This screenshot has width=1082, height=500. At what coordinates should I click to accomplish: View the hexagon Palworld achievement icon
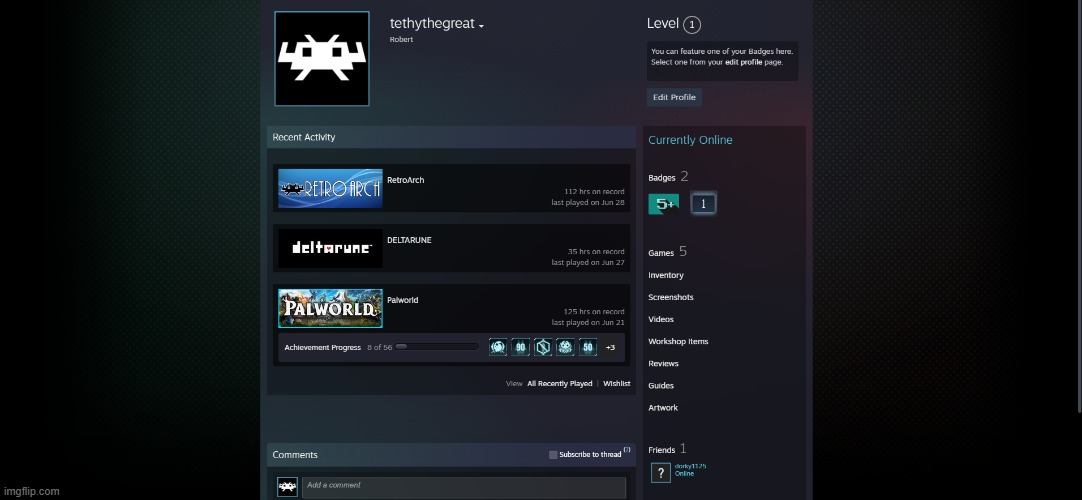click(x=543, y=347)
